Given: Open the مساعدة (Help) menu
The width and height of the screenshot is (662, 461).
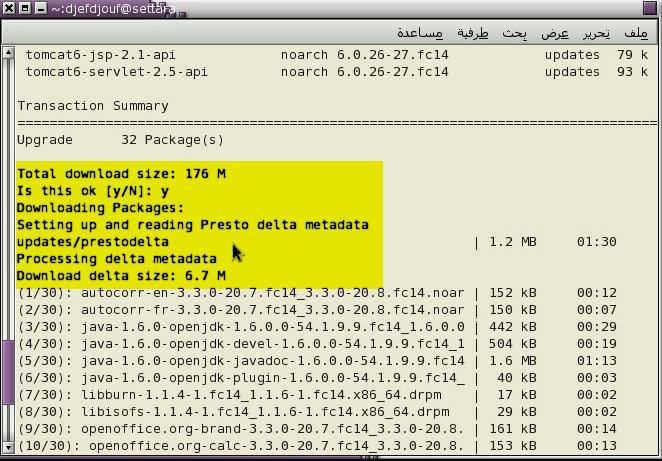Looking at the screenshot, I should (420, 33).
